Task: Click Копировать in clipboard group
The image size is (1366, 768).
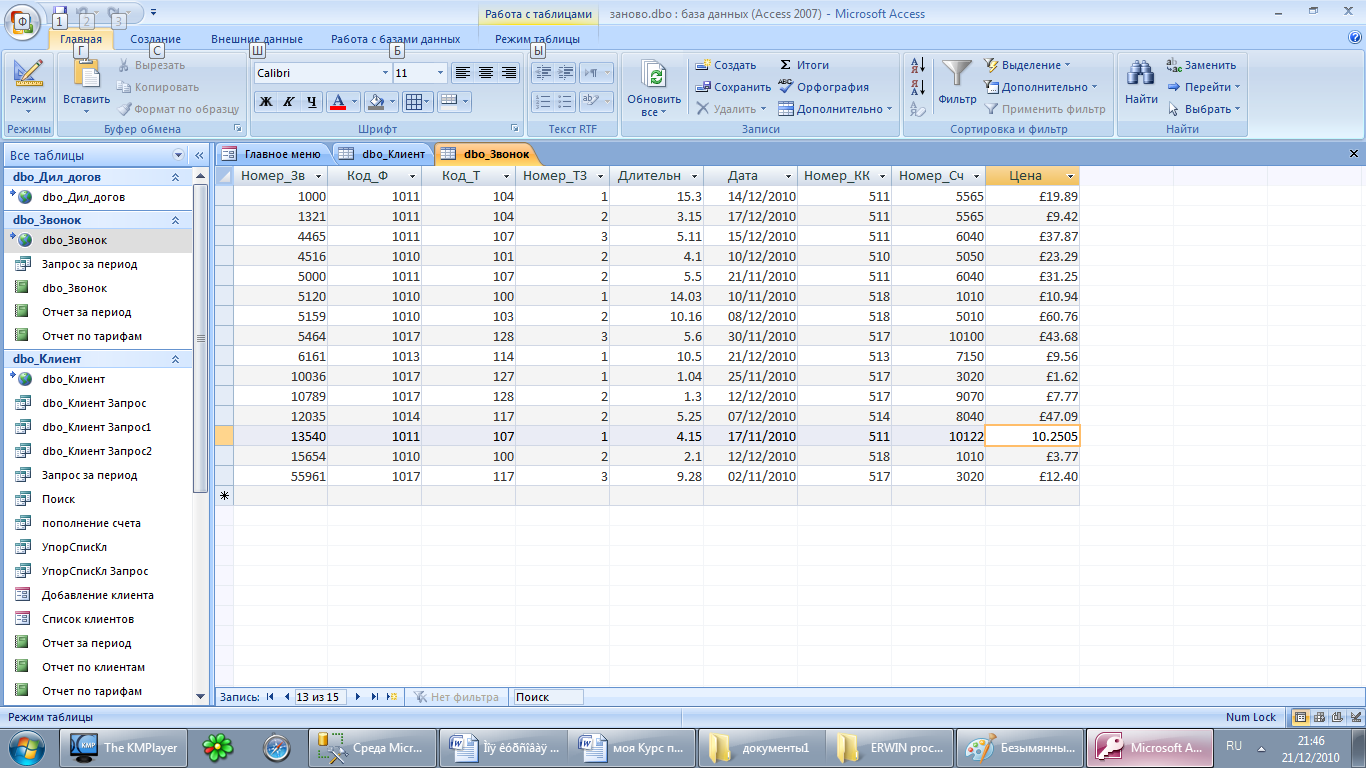Action: (159, 87)
